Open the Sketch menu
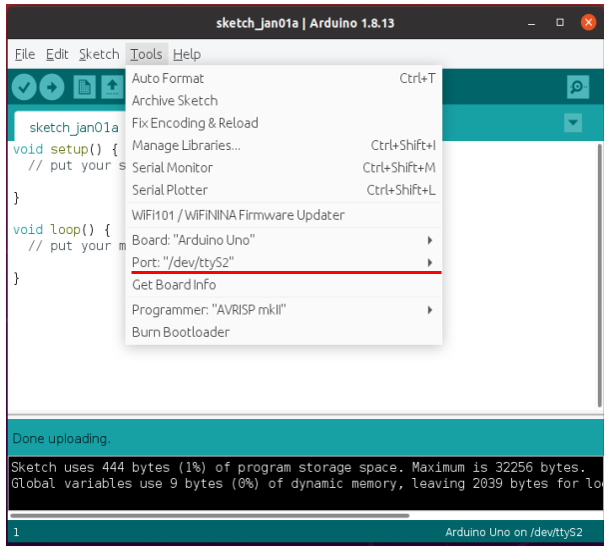608x550 pixels. [99, 54]
